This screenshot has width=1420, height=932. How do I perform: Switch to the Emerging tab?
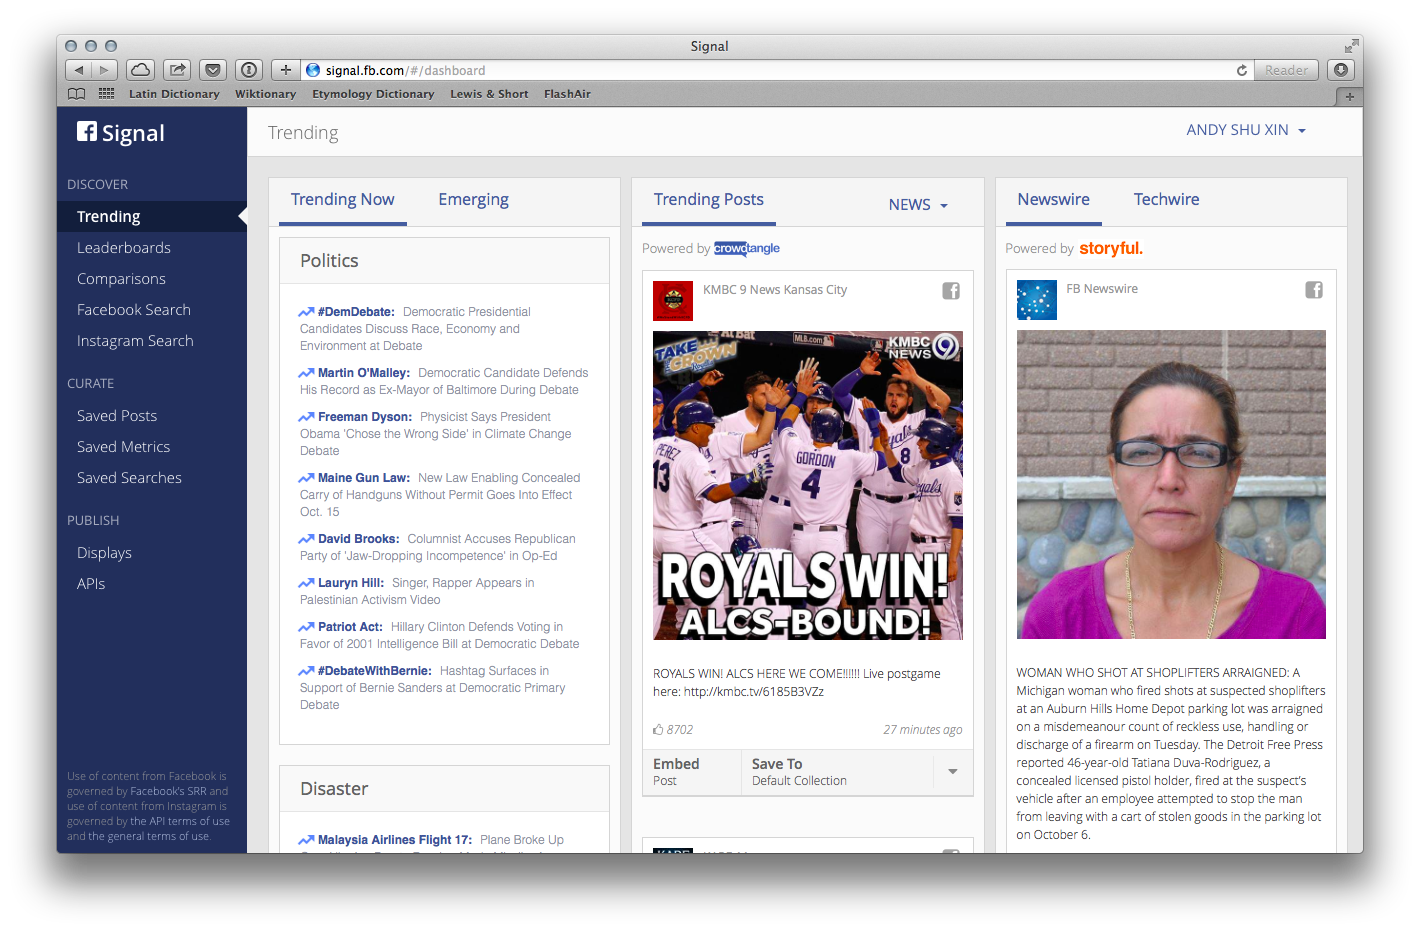tap(474, 200)
